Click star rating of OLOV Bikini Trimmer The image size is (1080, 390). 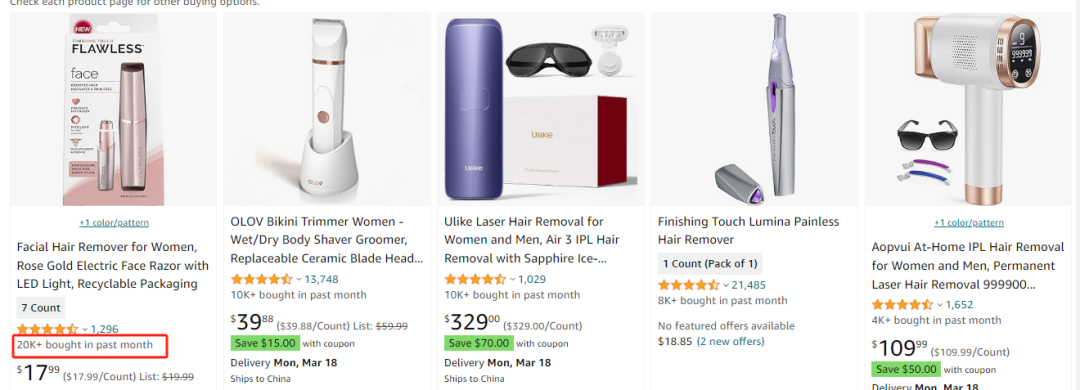coord(262,279)
